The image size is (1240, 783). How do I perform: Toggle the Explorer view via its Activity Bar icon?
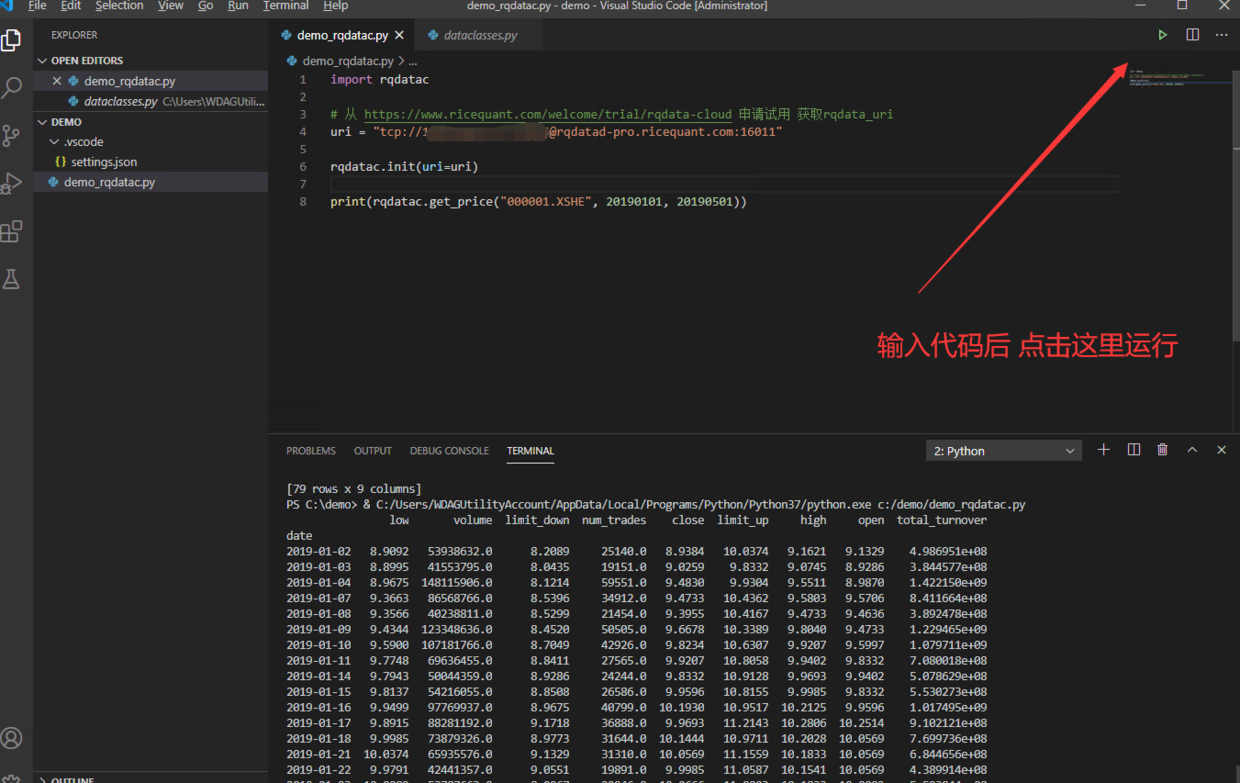pos(13,40)
